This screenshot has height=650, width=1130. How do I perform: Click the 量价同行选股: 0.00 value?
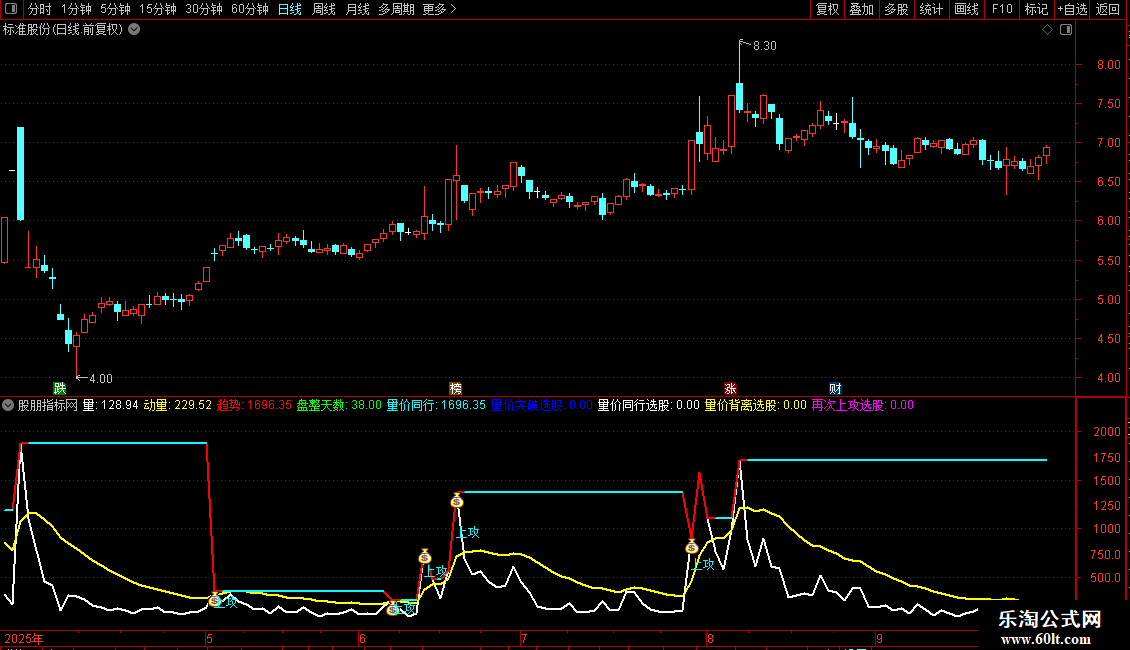point(649,406)
